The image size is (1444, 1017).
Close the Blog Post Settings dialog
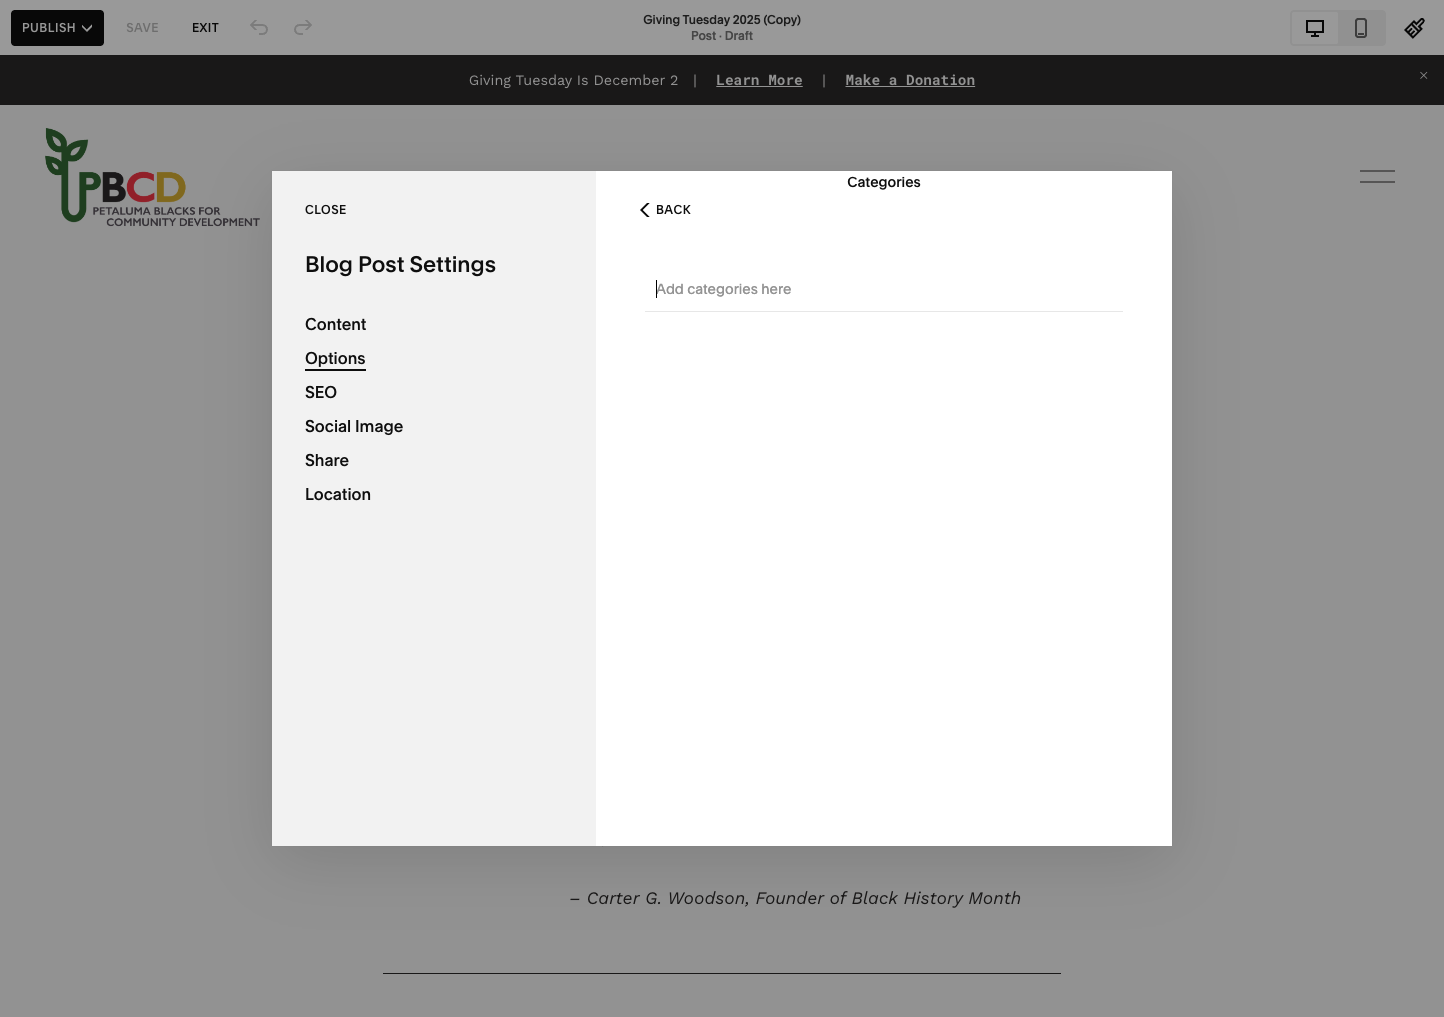[326, 210]
